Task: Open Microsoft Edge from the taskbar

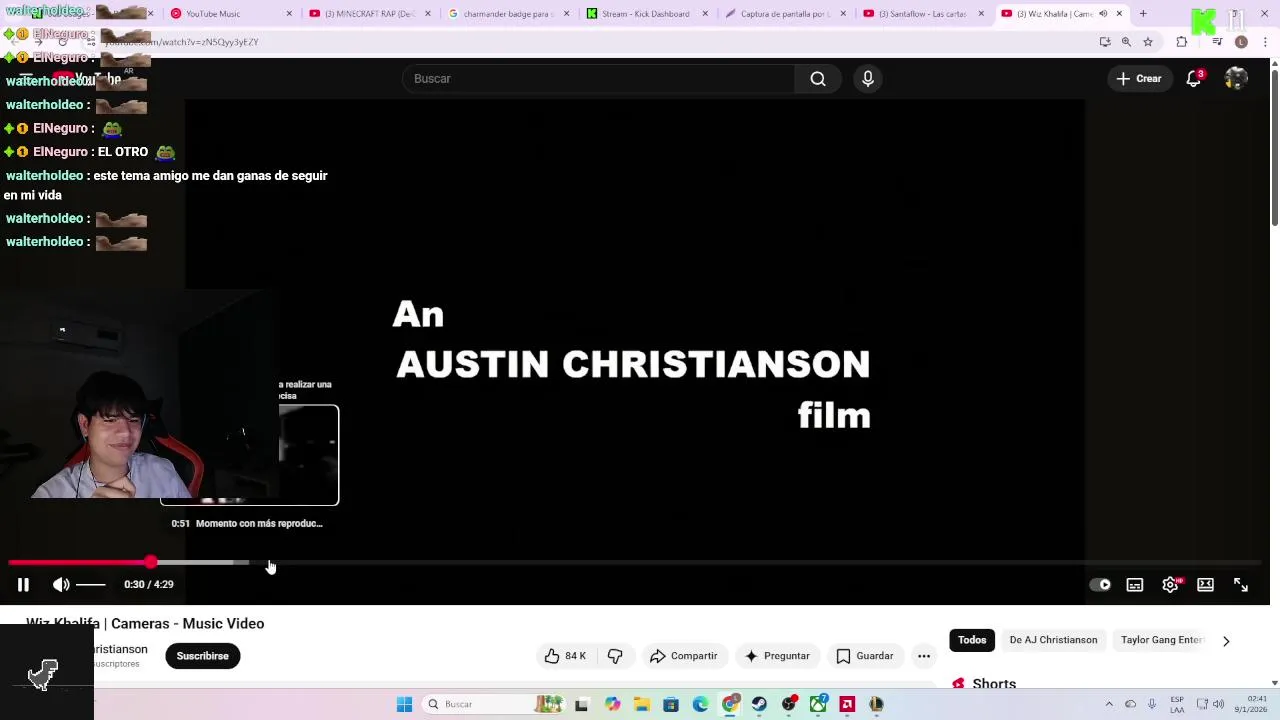Action: [700, 704]
